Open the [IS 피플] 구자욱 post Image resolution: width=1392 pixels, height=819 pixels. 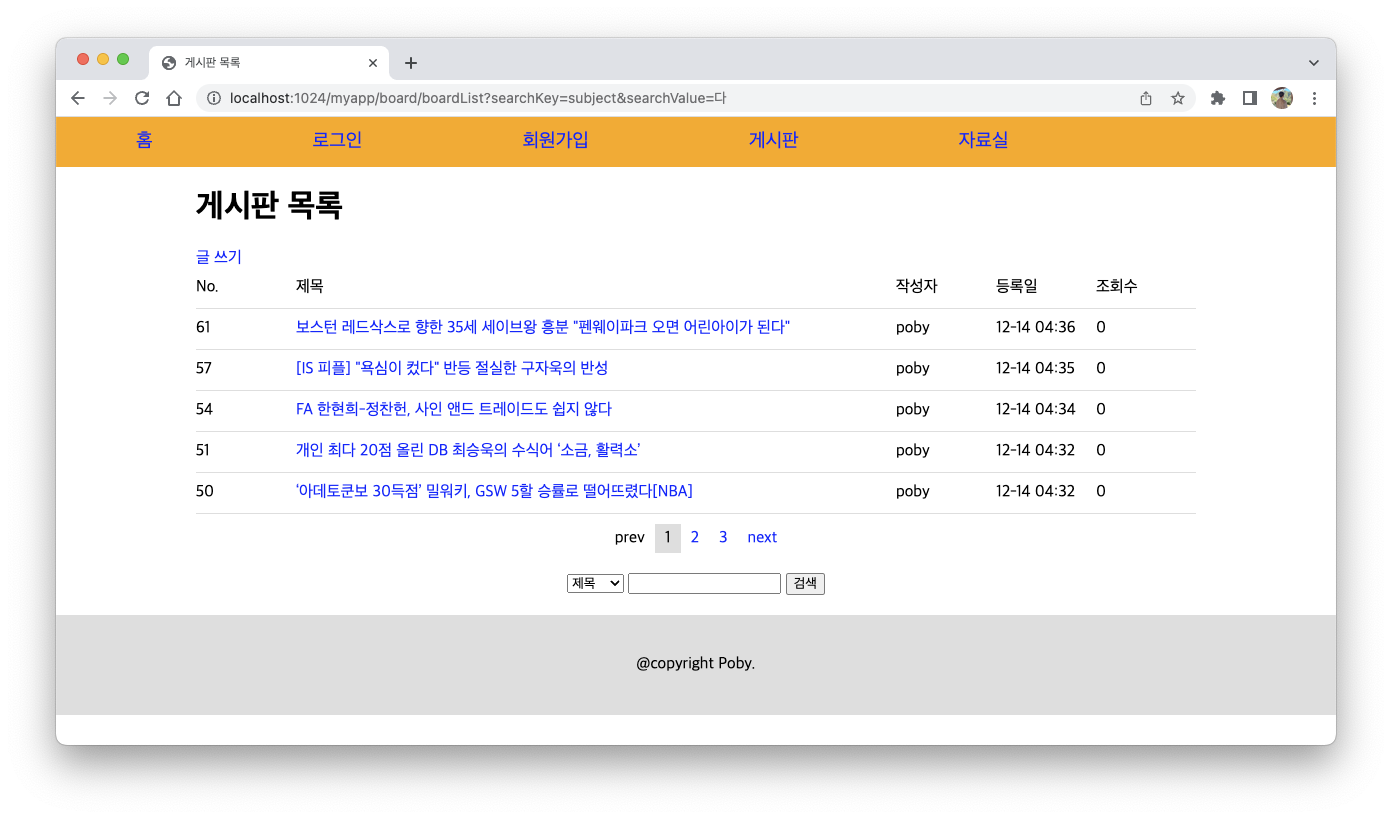pyautogui.click(x=452, y=368)
